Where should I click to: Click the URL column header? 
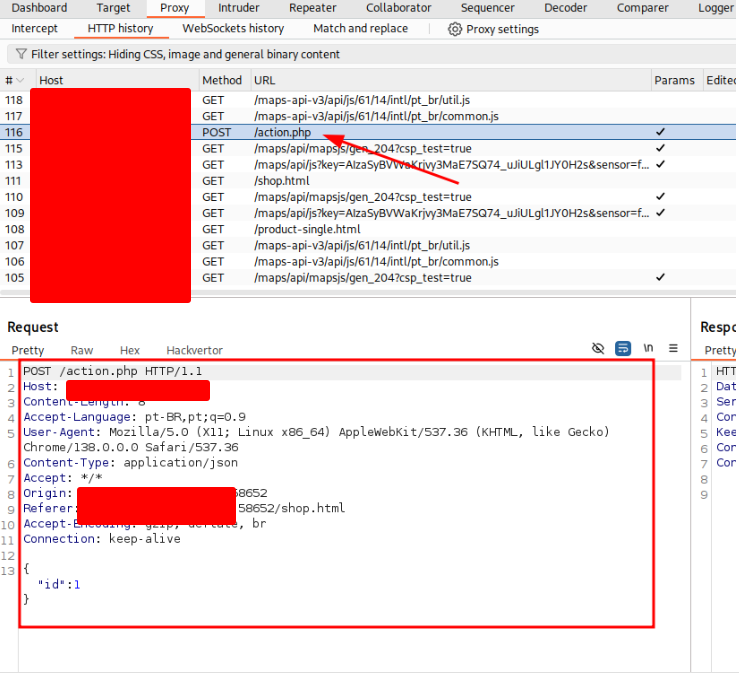tap(265, 80)
